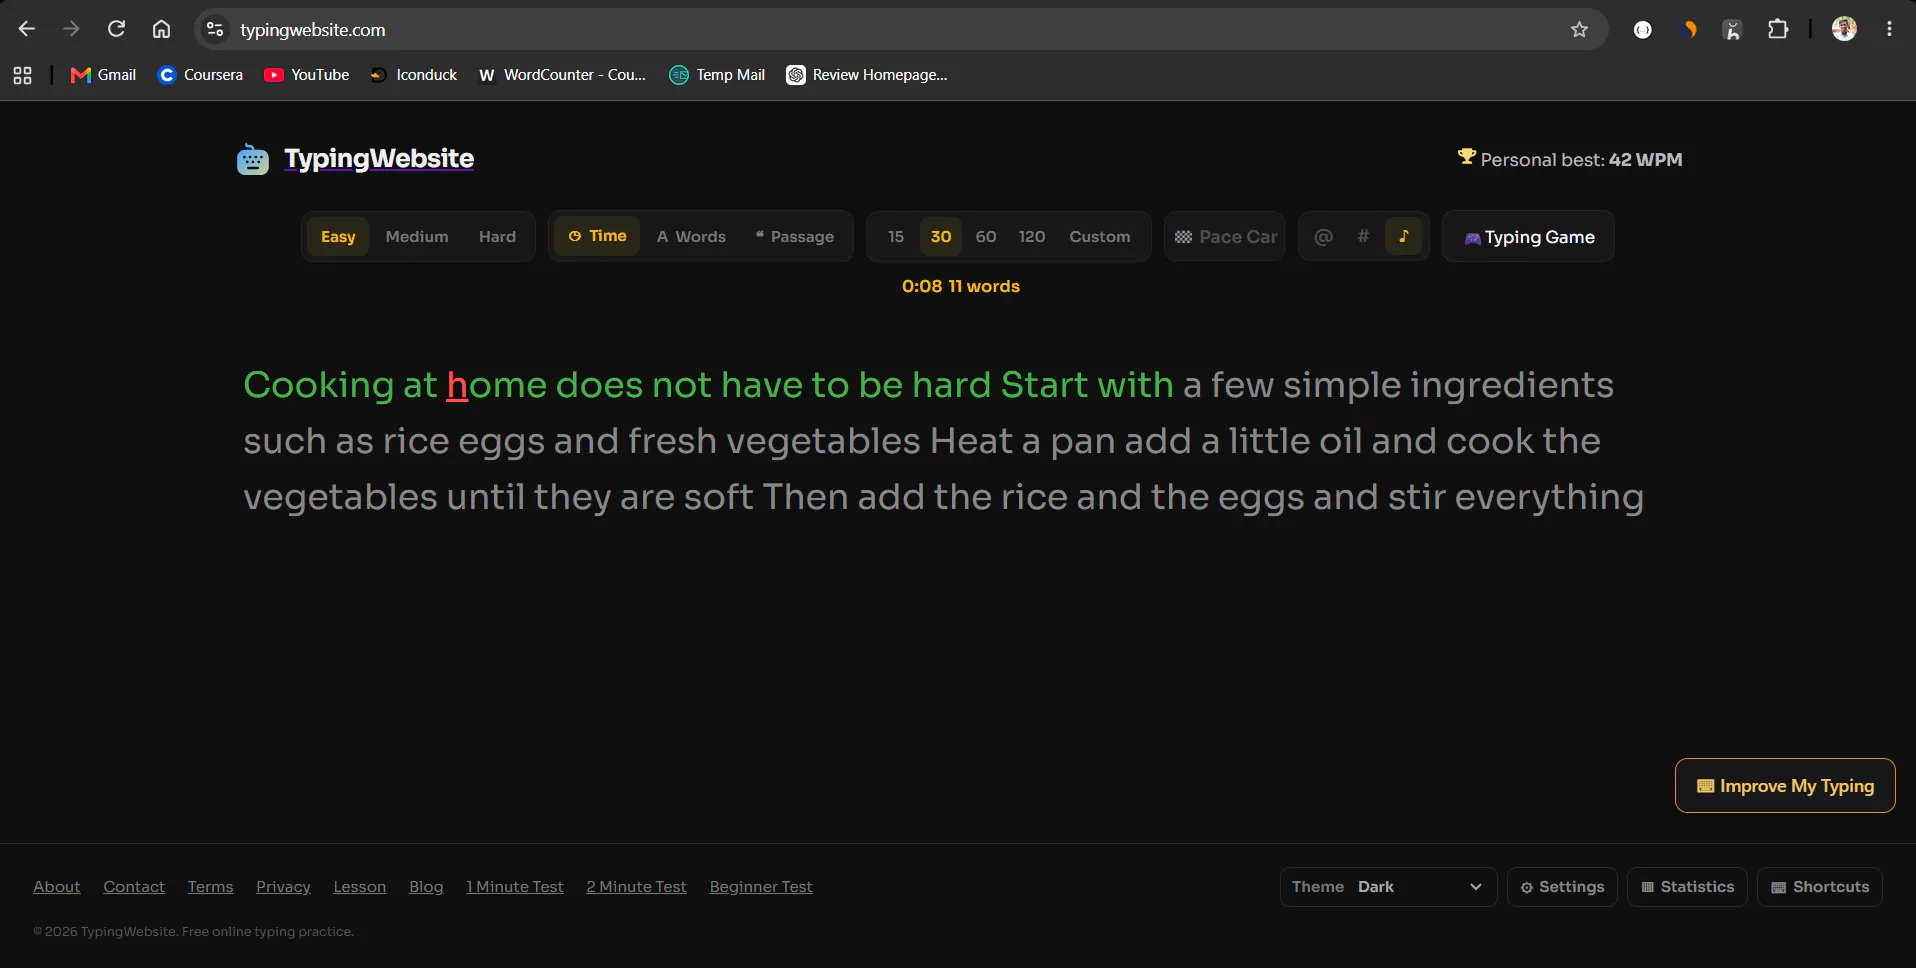Click the typing passage text area

943,441
